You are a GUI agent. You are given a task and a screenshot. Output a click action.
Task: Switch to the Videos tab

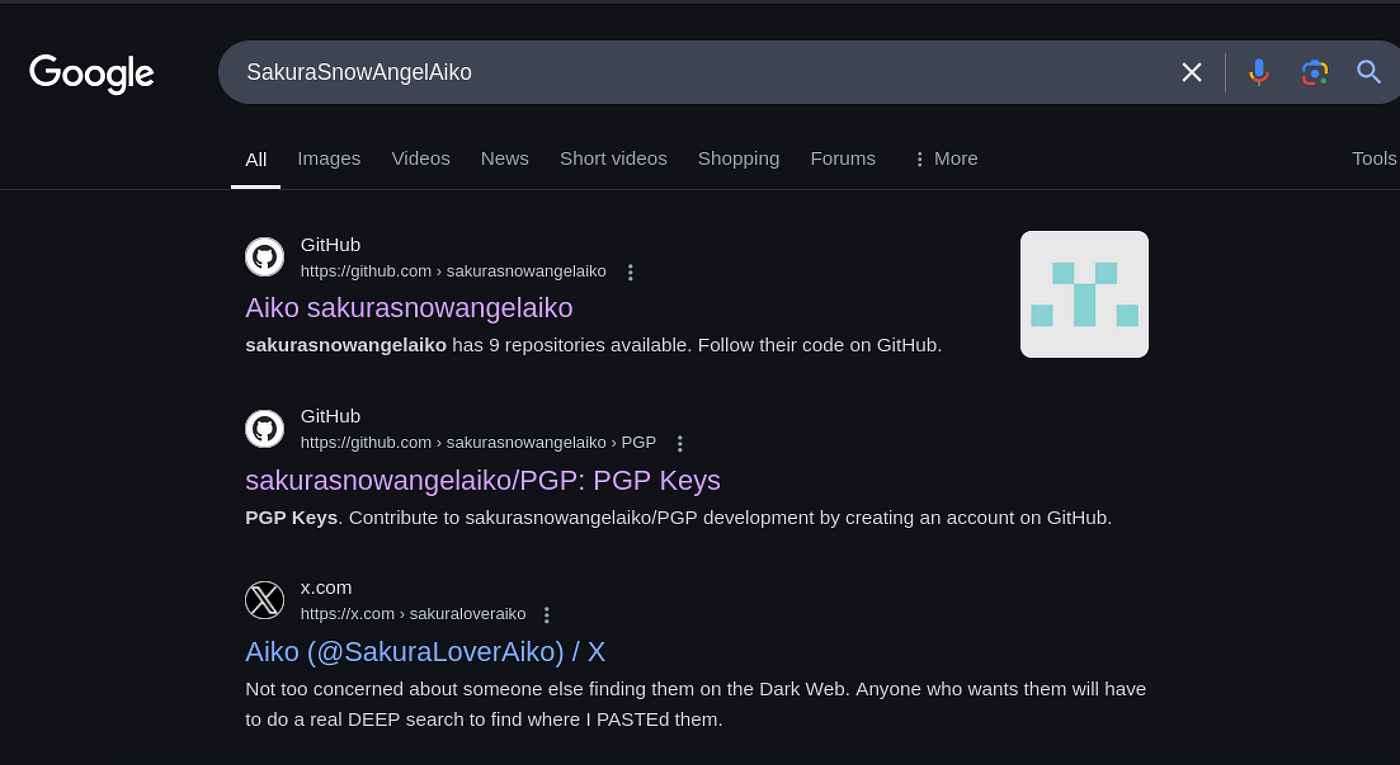(421, 159)
